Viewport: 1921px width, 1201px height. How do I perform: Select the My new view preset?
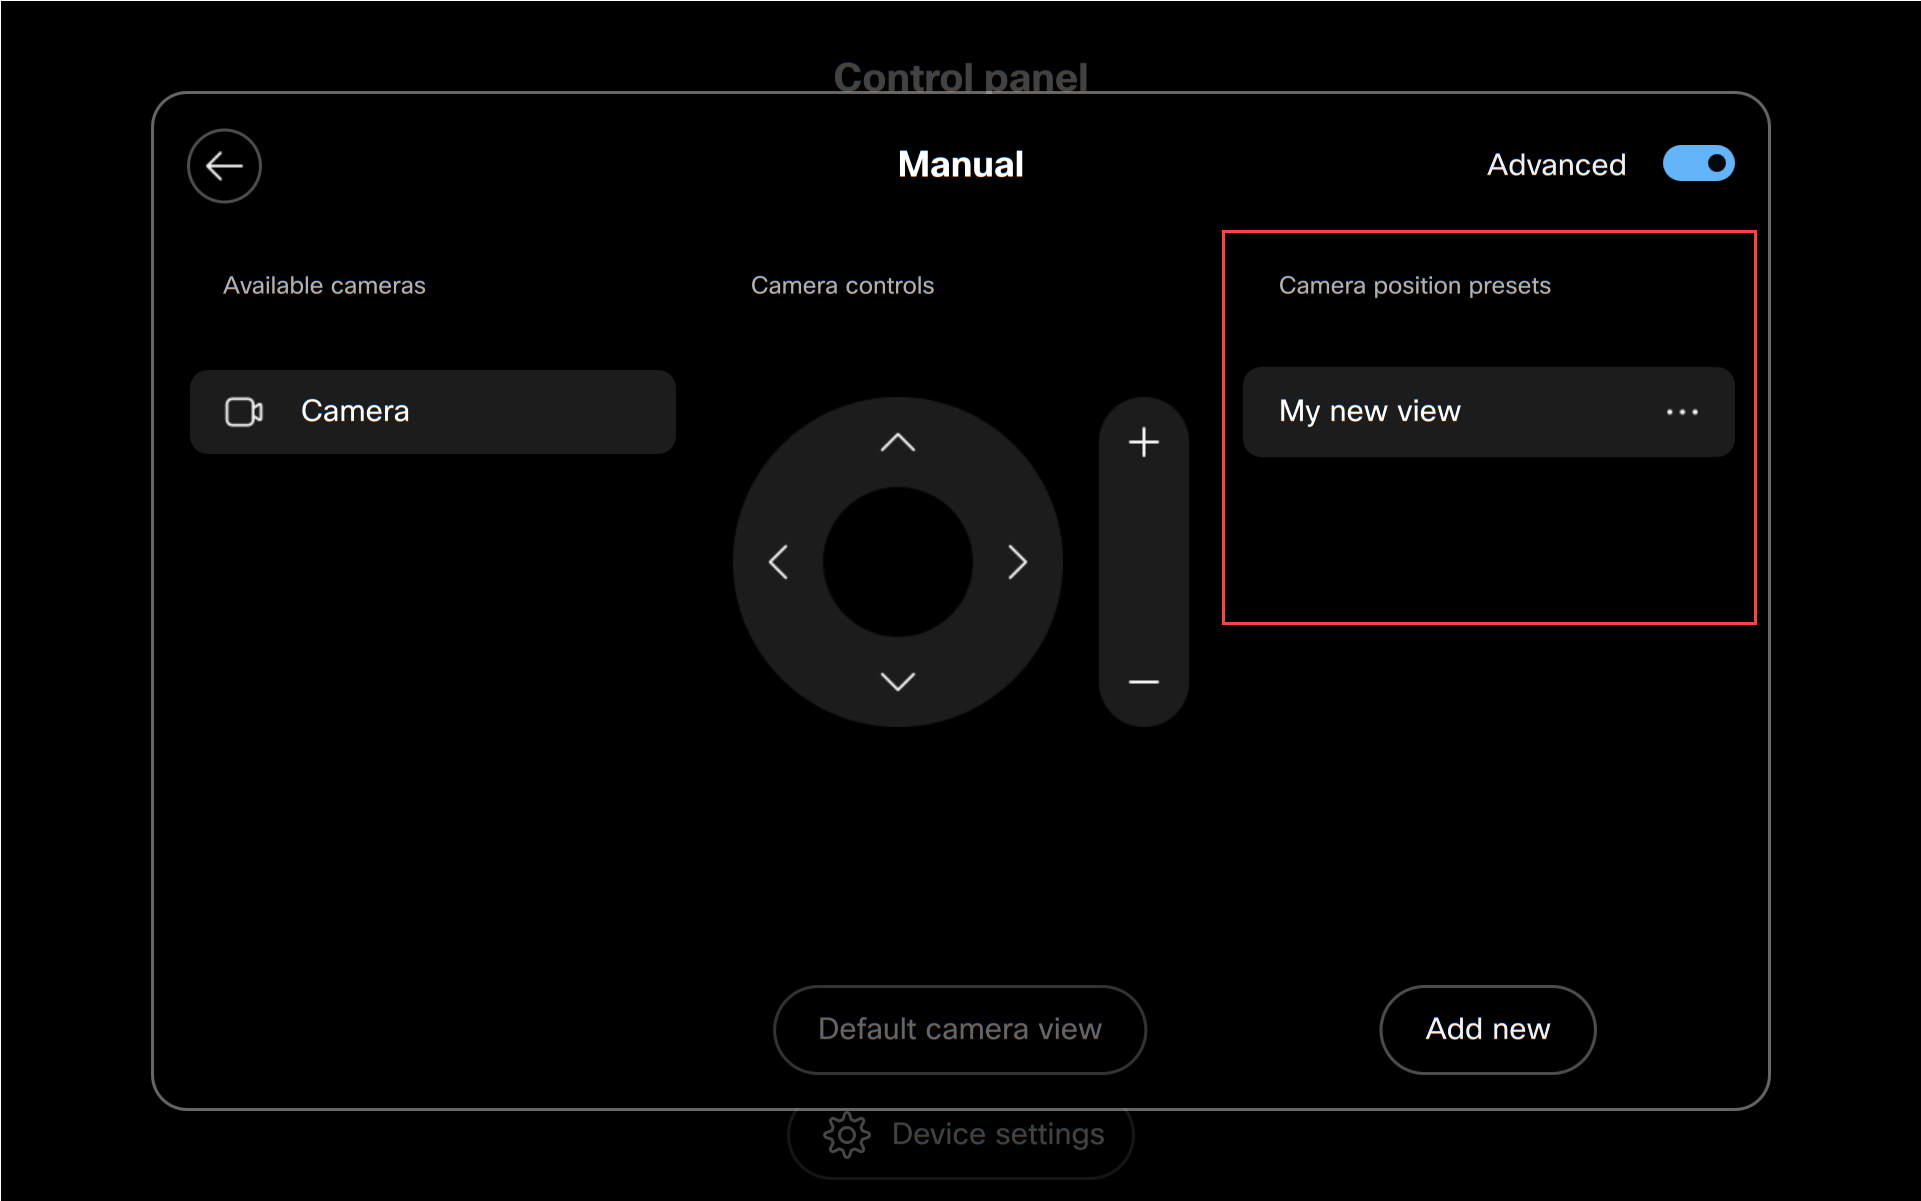1370,412
